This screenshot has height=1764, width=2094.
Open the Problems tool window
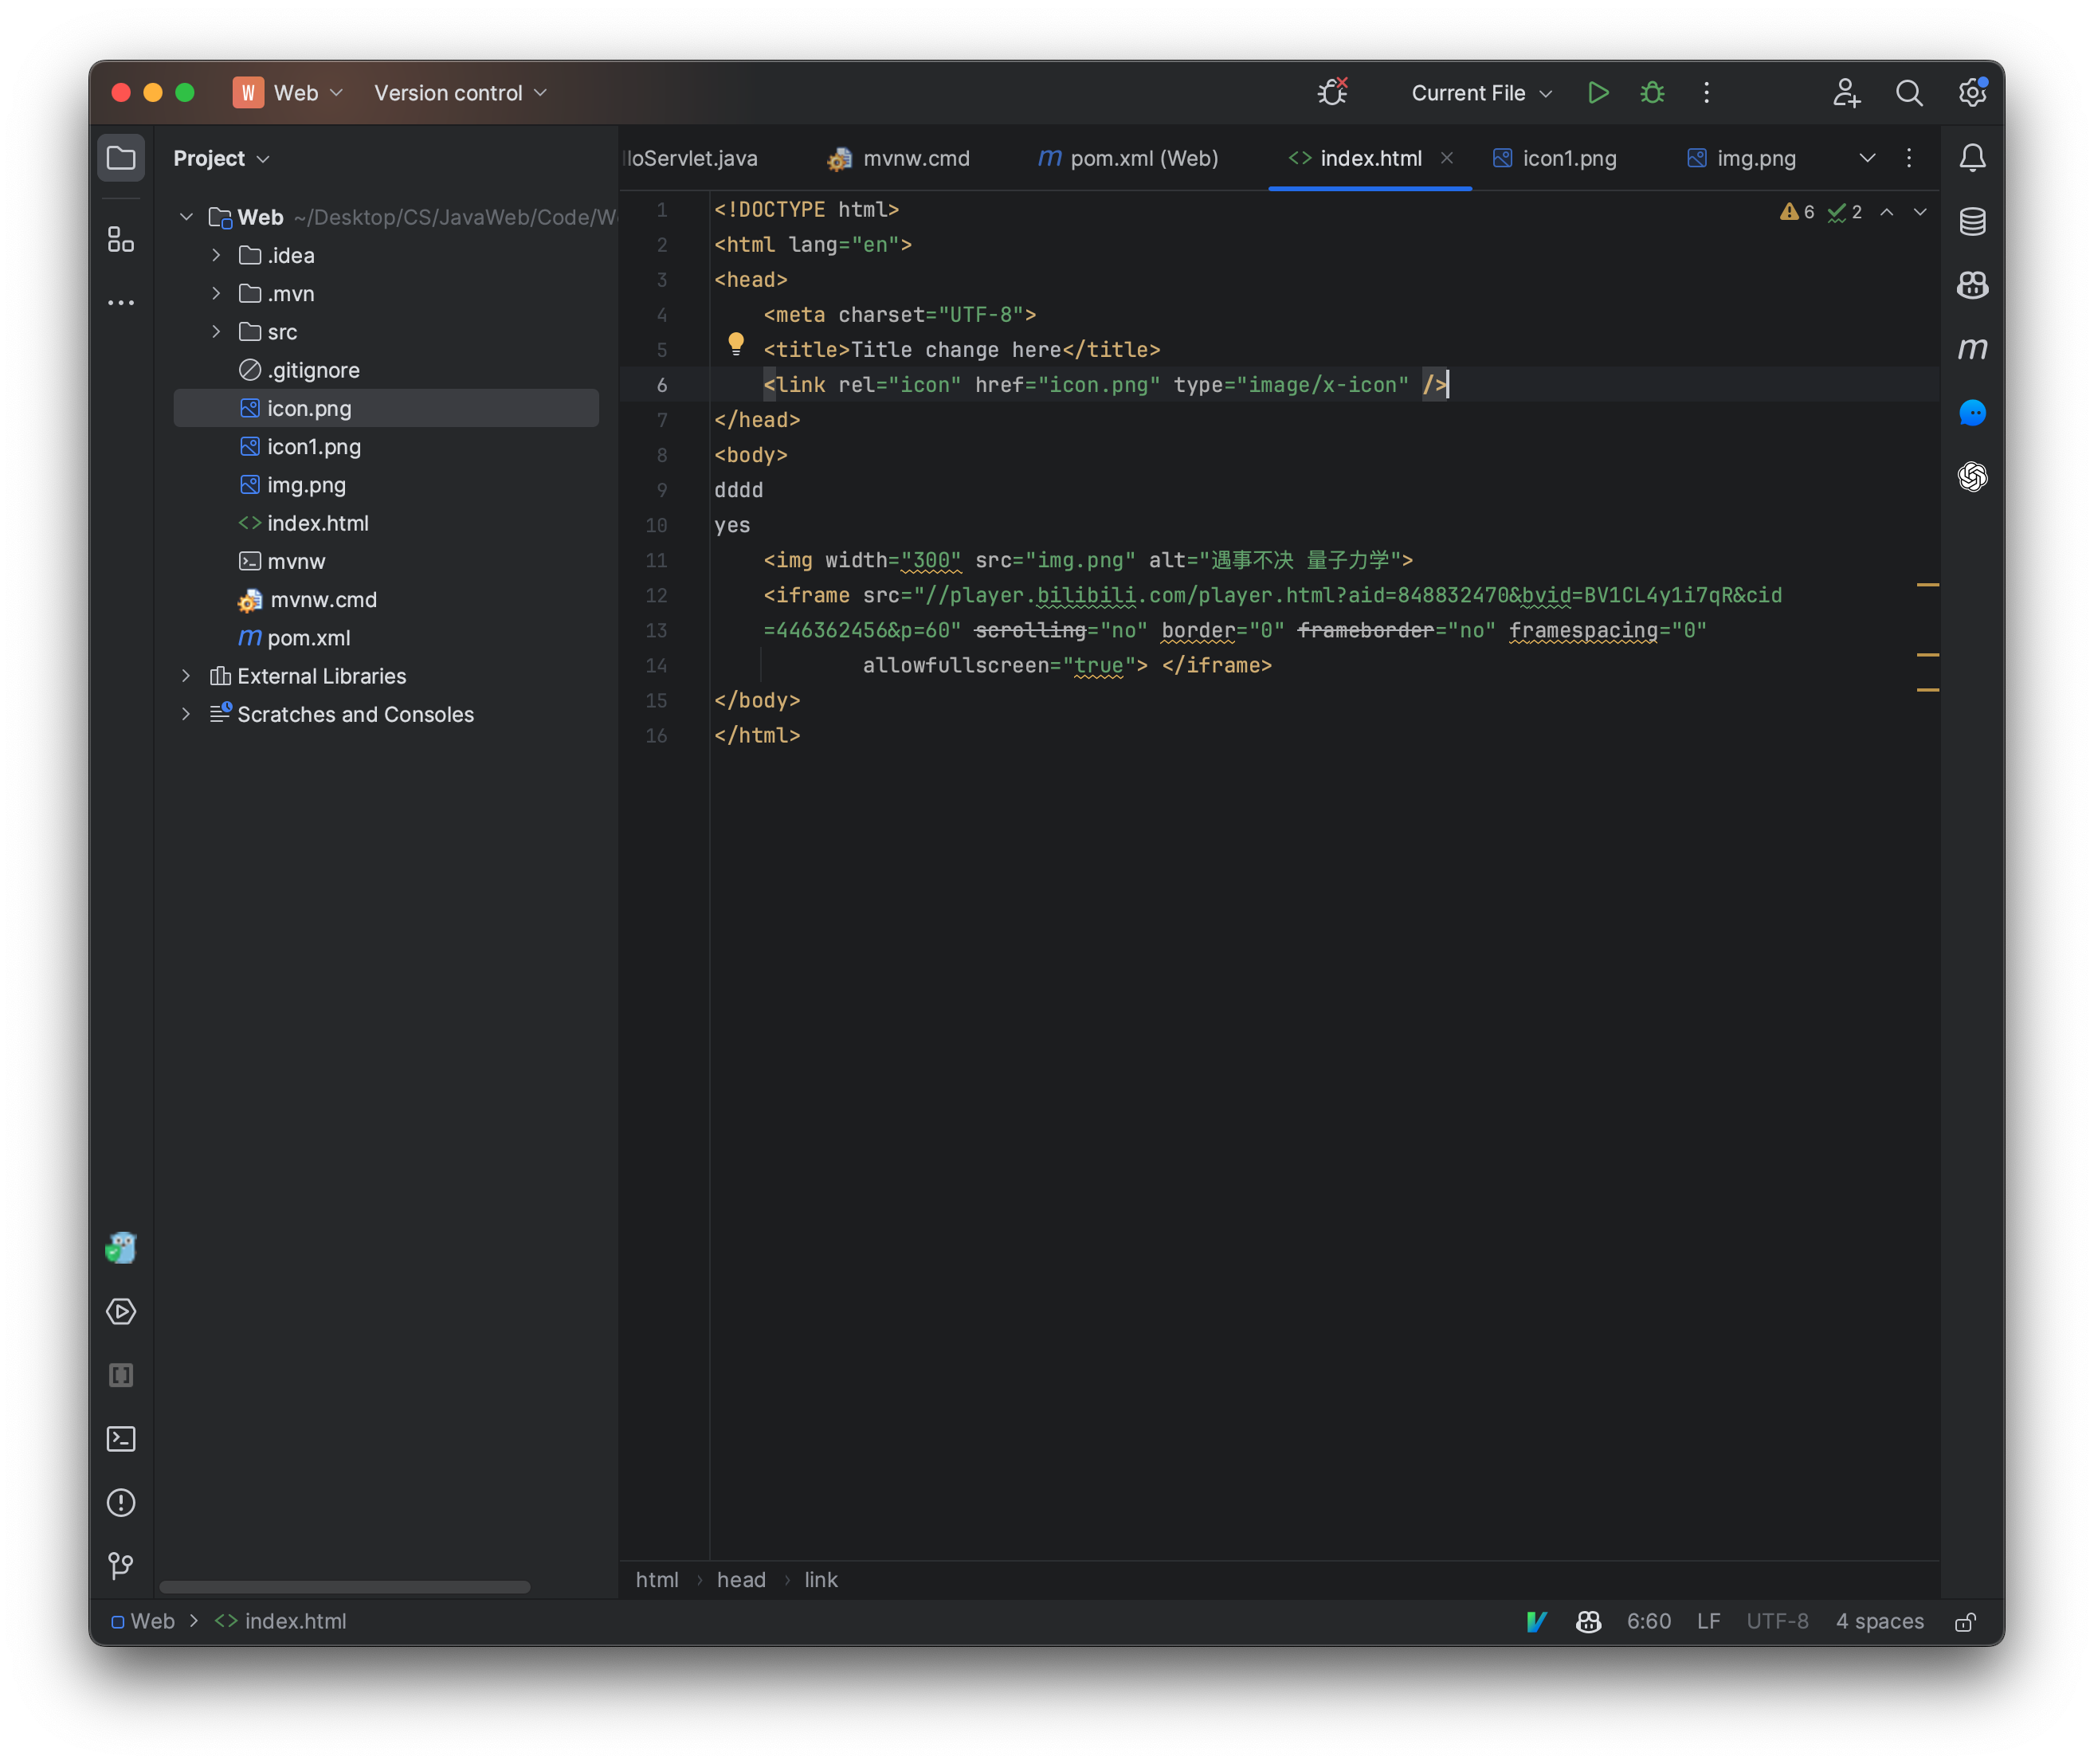(121, 1503)
